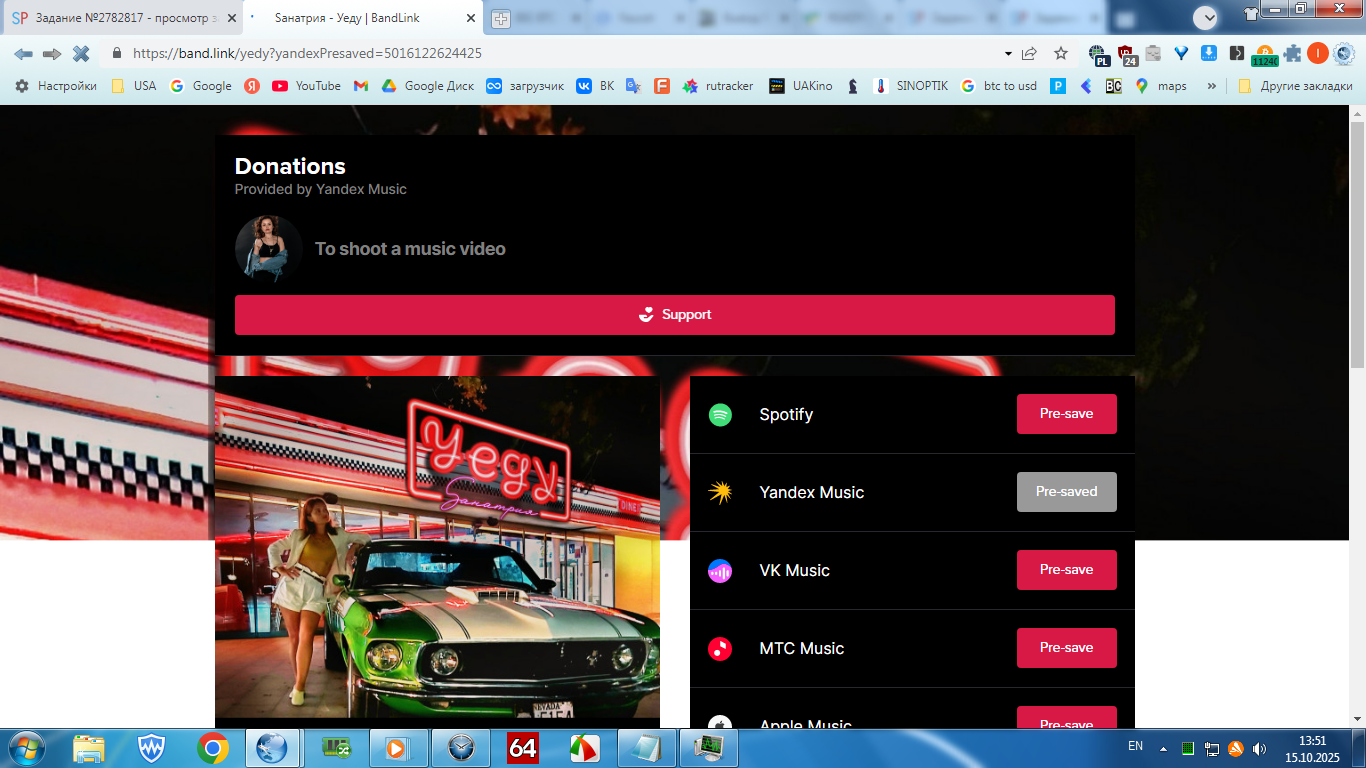This screenshot has width=1366, height=768.
Task: Click the browser forward arrow
Action: pos(52,53)
